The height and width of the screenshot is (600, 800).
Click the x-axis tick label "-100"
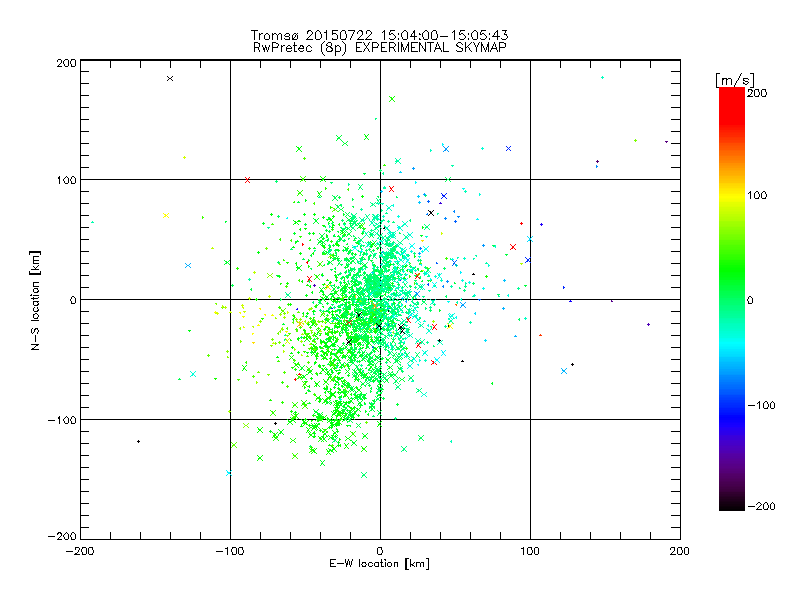[230, 551]
